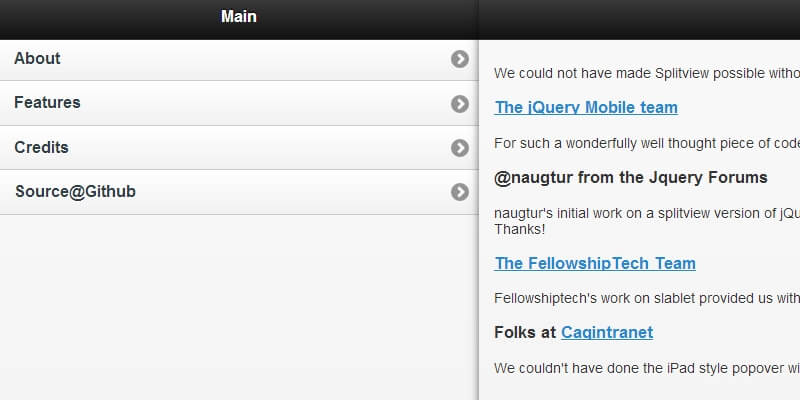Go to the Credits list entry
Viewport: 800px width, 400px height.
[x=42, y=148]
